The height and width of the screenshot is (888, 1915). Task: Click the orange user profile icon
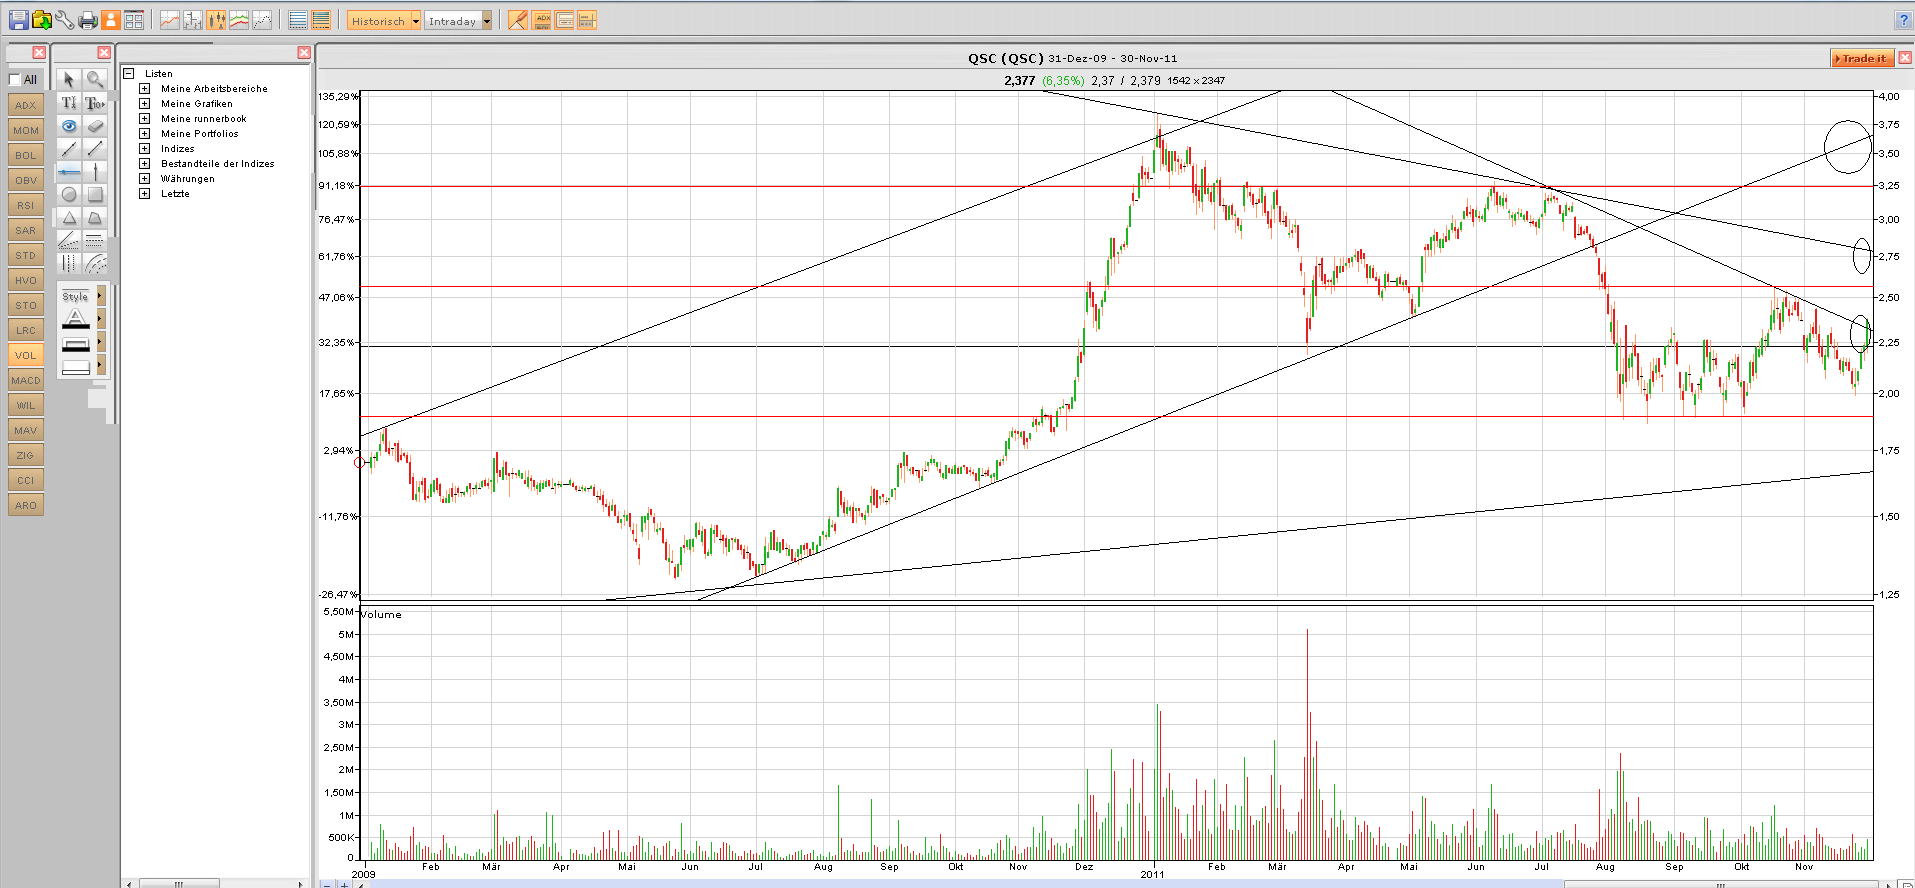(111, 20)
